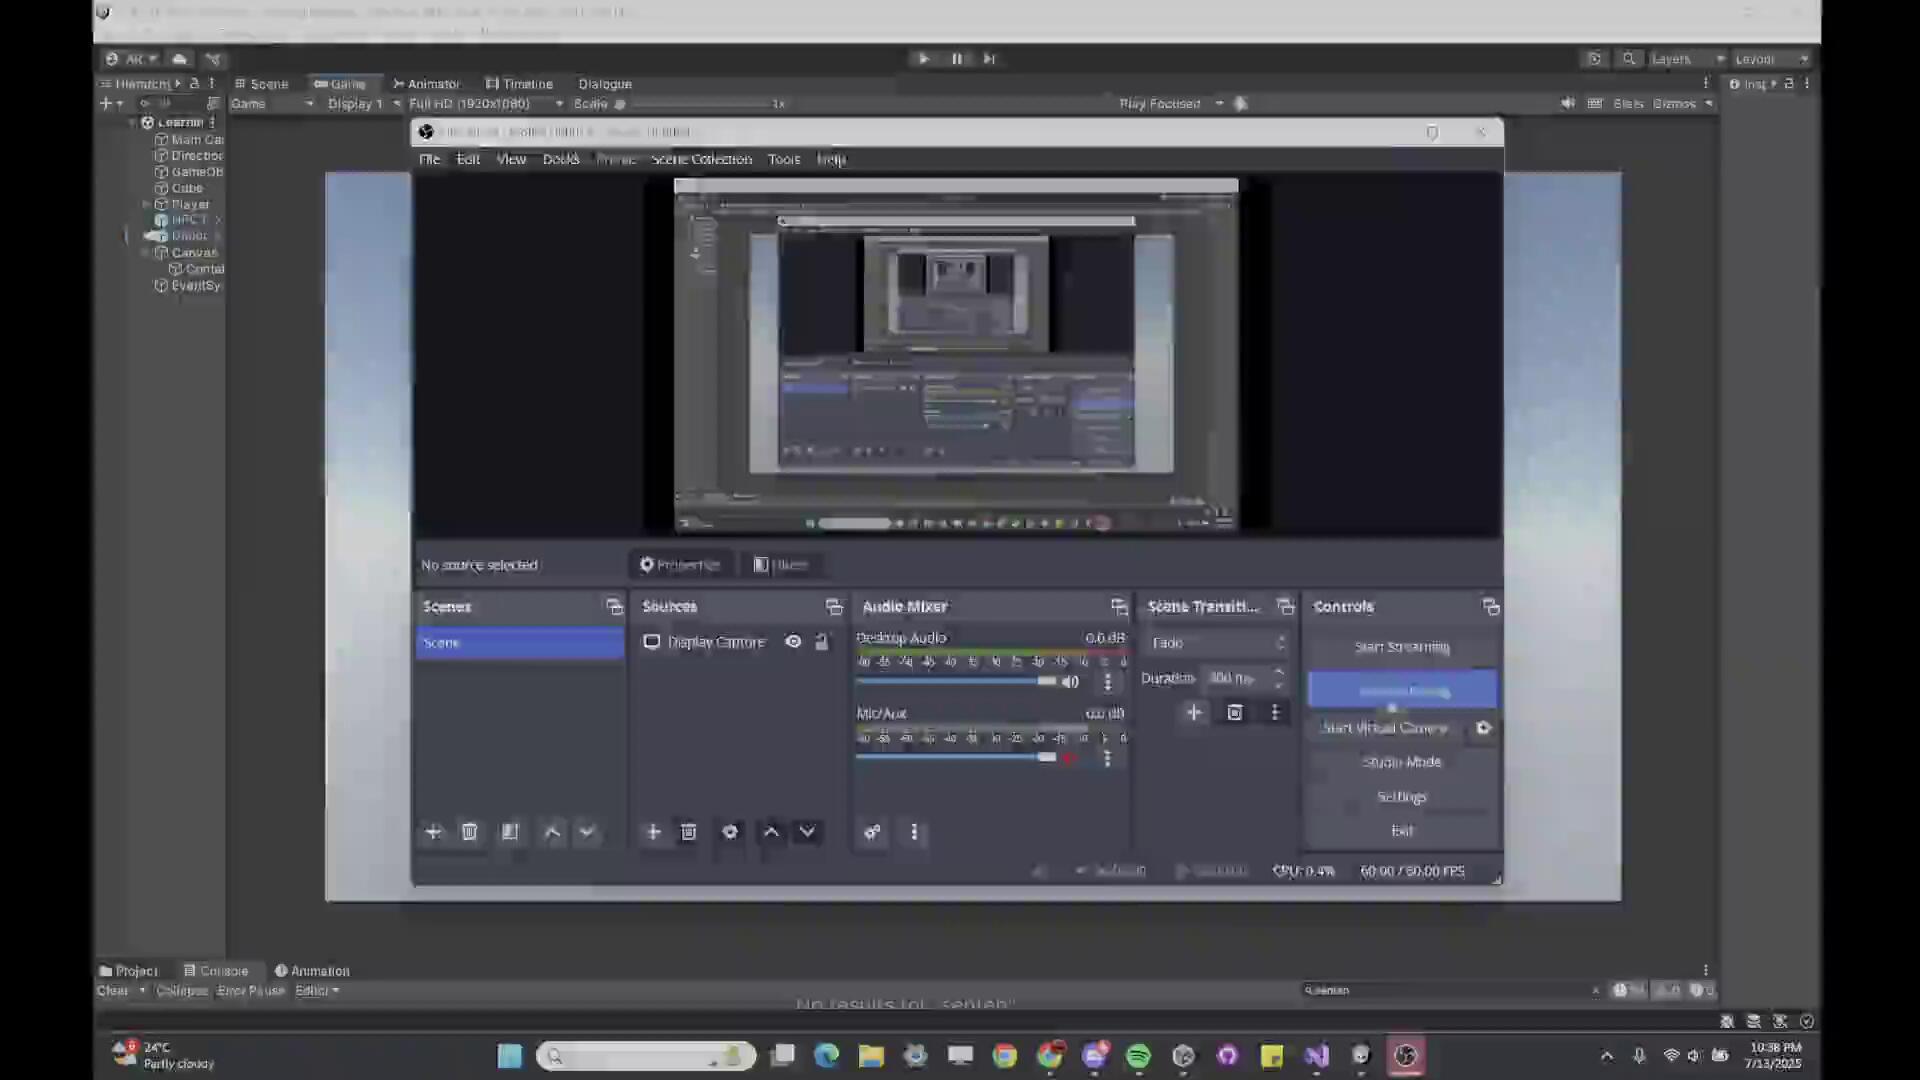Open Source Properties gear icon in Sources panel

[730, 831]
